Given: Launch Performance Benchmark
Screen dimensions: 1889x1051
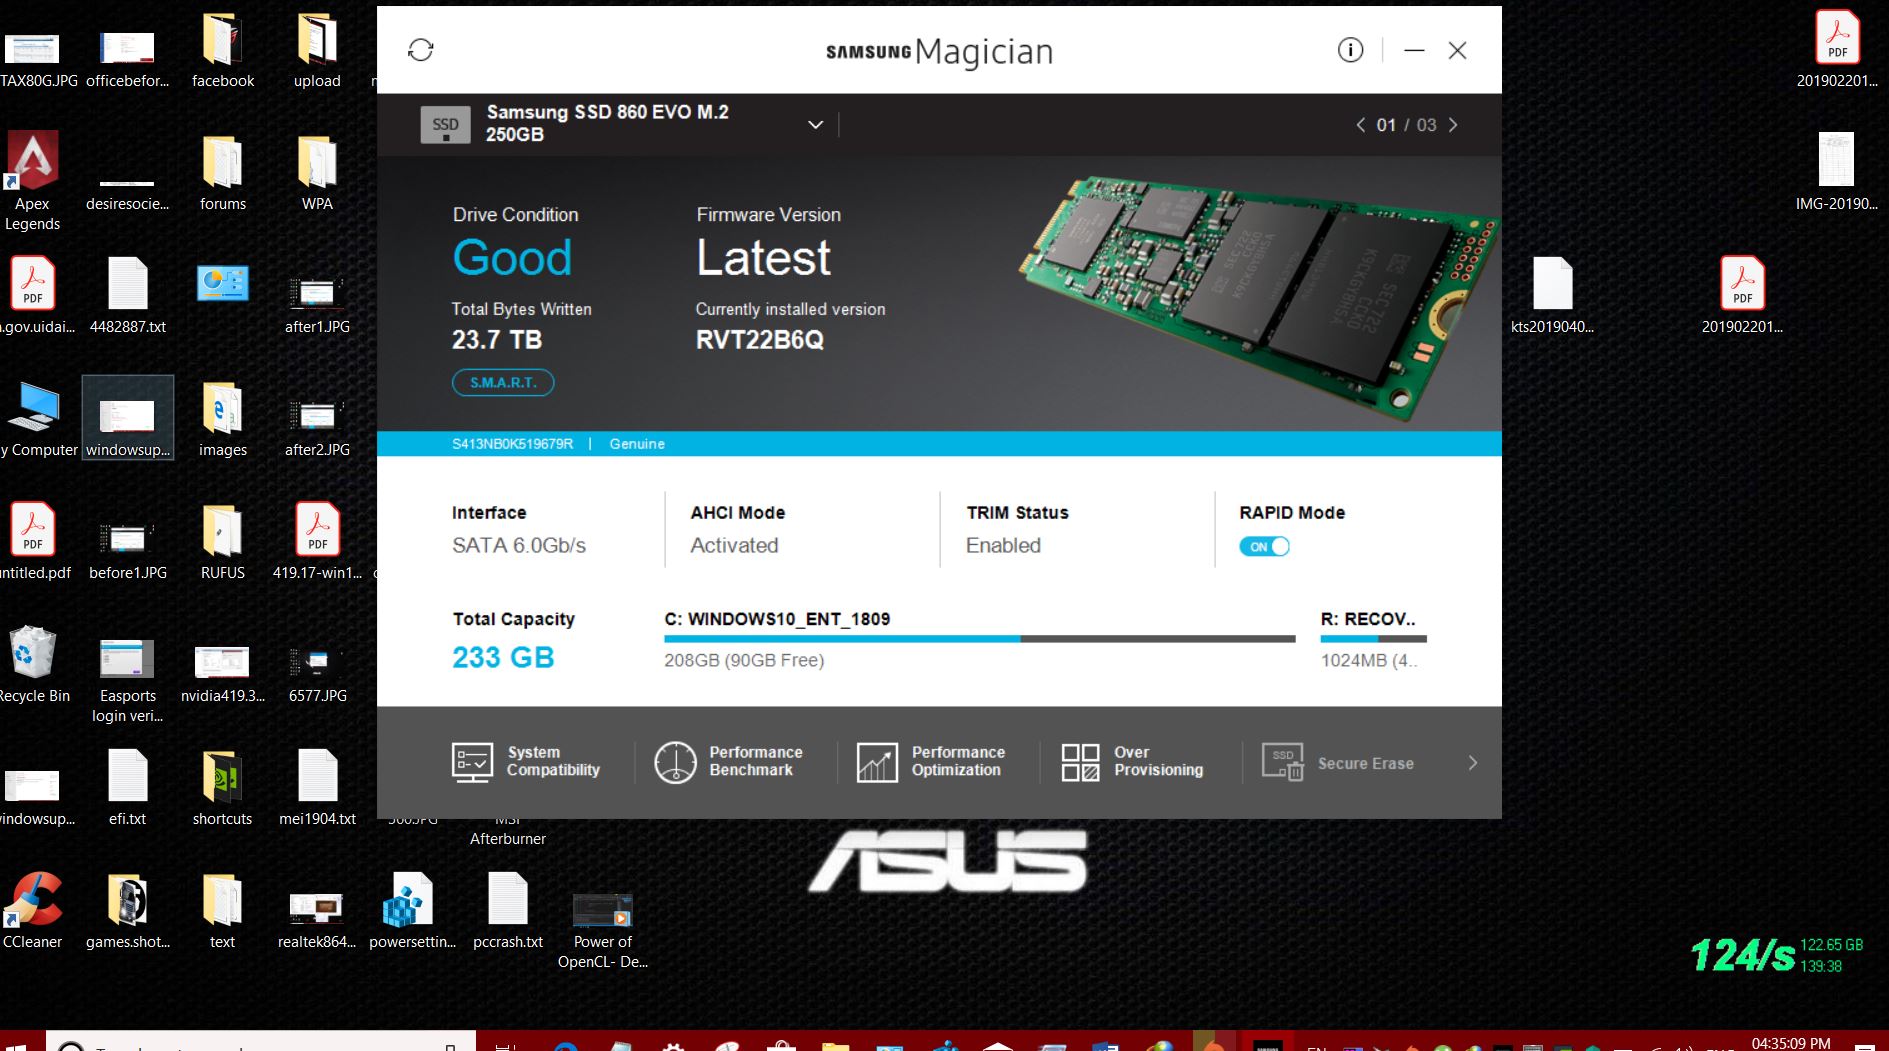Looking at the screenshot, I should (729, 762).
